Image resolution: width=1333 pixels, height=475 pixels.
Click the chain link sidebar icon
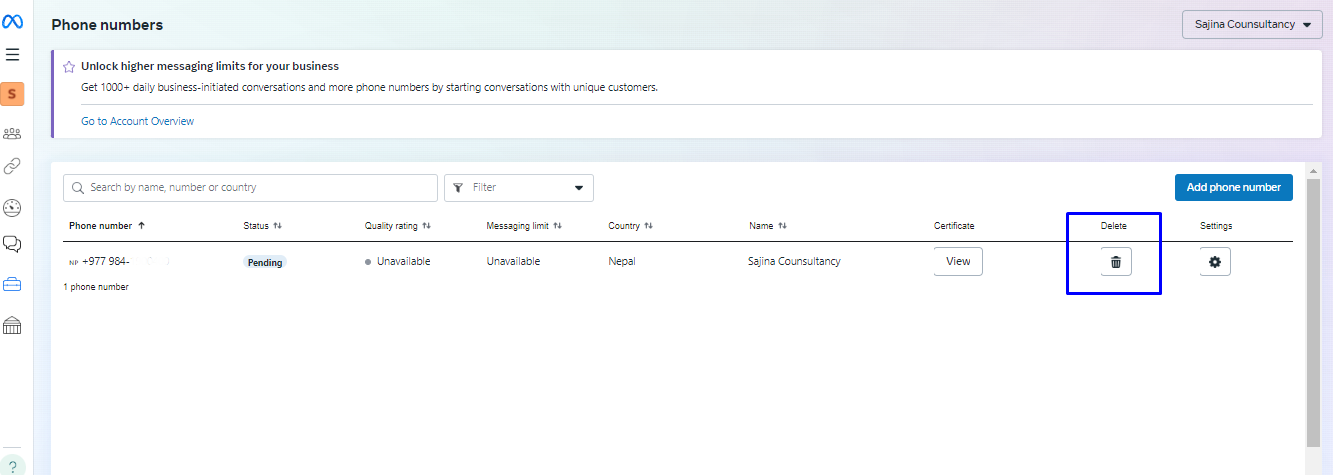(13, 166)
